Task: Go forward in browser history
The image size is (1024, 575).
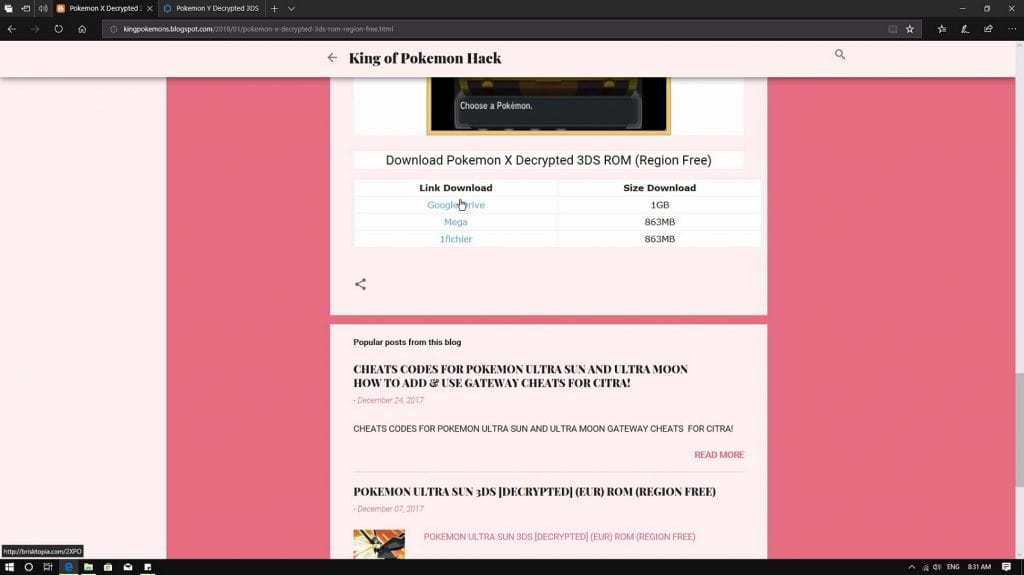Action: (35, 29)
